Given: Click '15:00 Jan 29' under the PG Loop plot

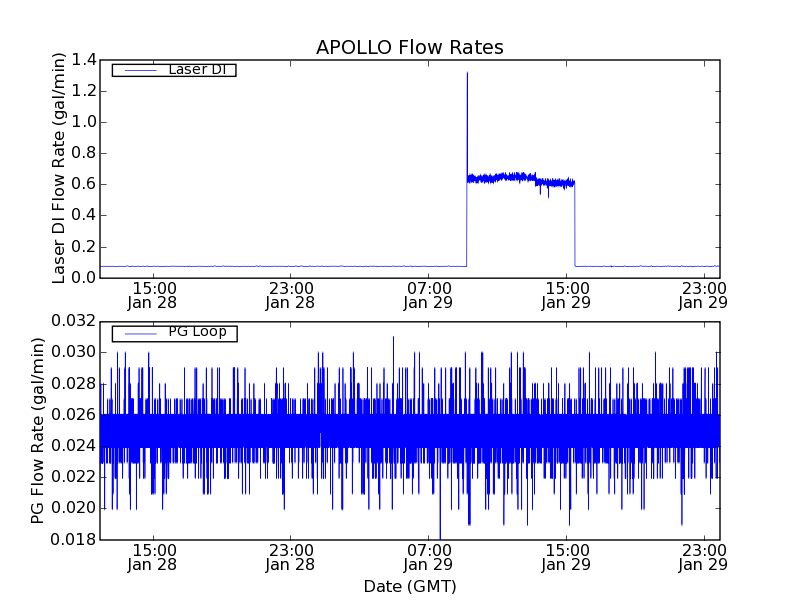Looking at the screenshot, I should [566, 558].
